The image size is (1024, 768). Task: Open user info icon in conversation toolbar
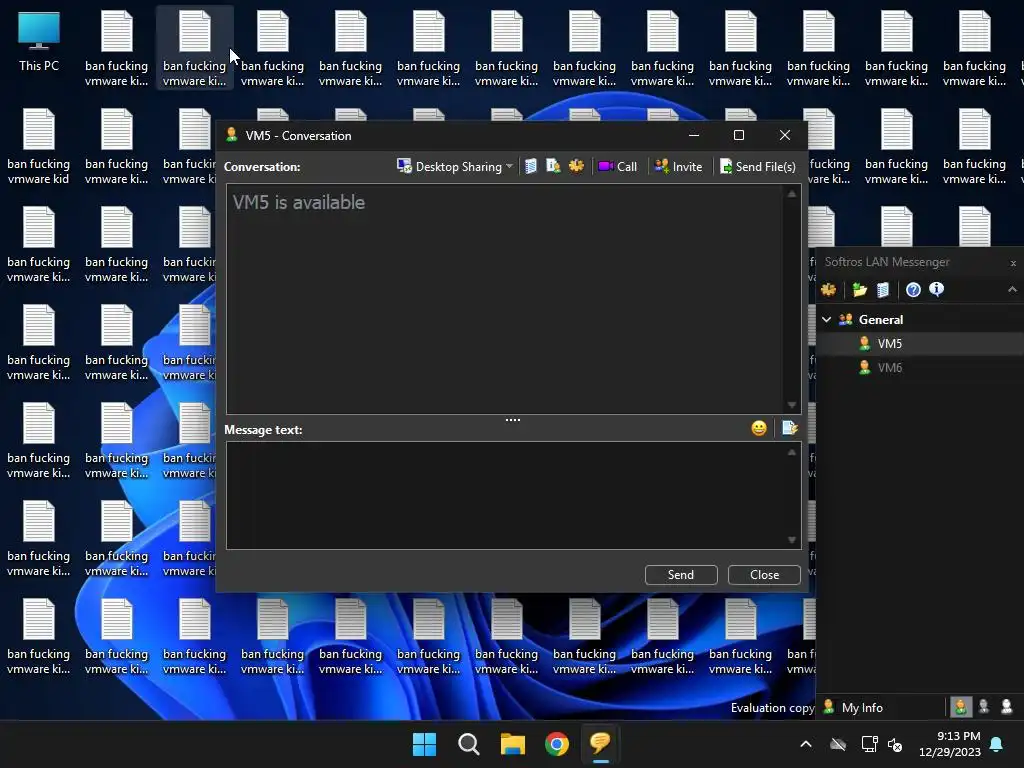tap(553, 167)
